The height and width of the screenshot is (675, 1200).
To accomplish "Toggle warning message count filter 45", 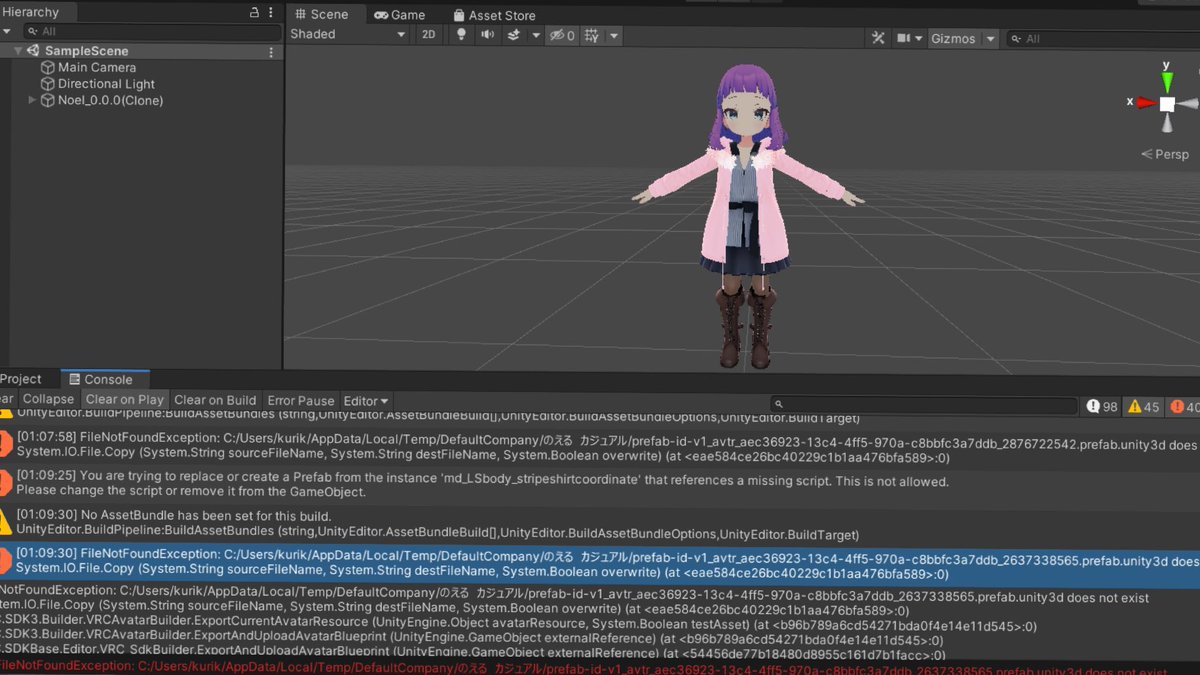I will 1144,406.
